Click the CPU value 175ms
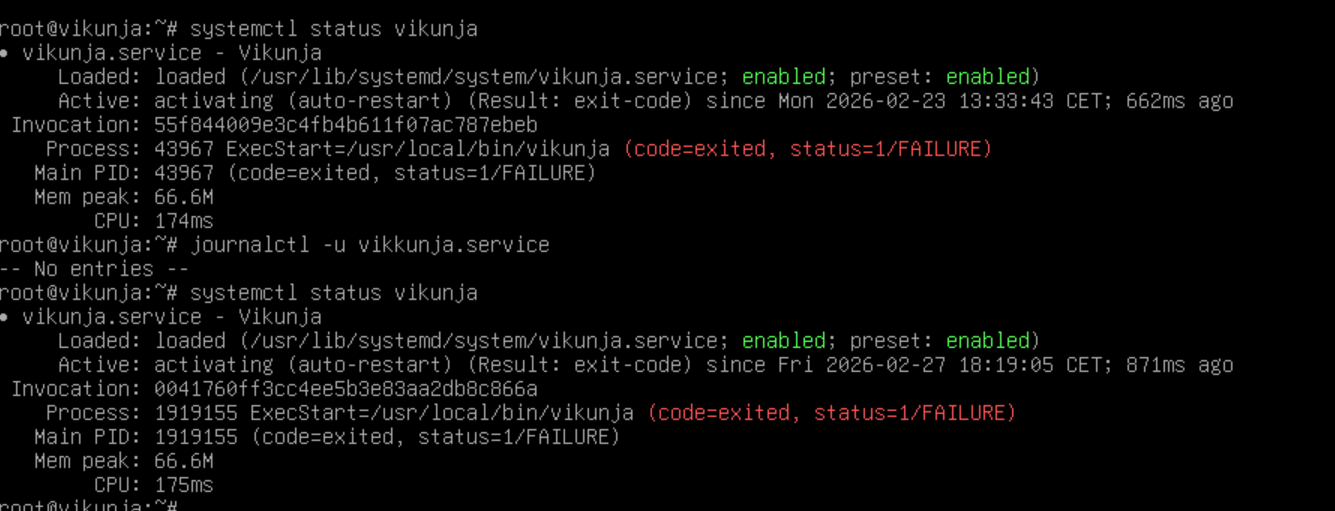 184,485
